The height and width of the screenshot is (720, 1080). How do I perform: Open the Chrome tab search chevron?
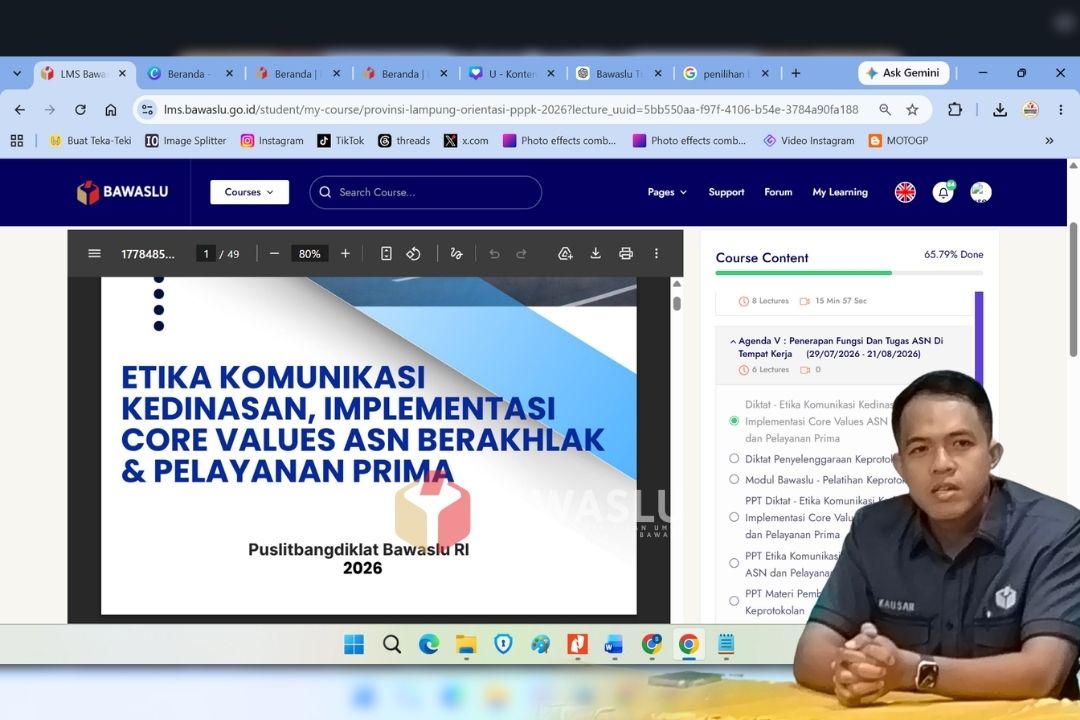point(17,73)
